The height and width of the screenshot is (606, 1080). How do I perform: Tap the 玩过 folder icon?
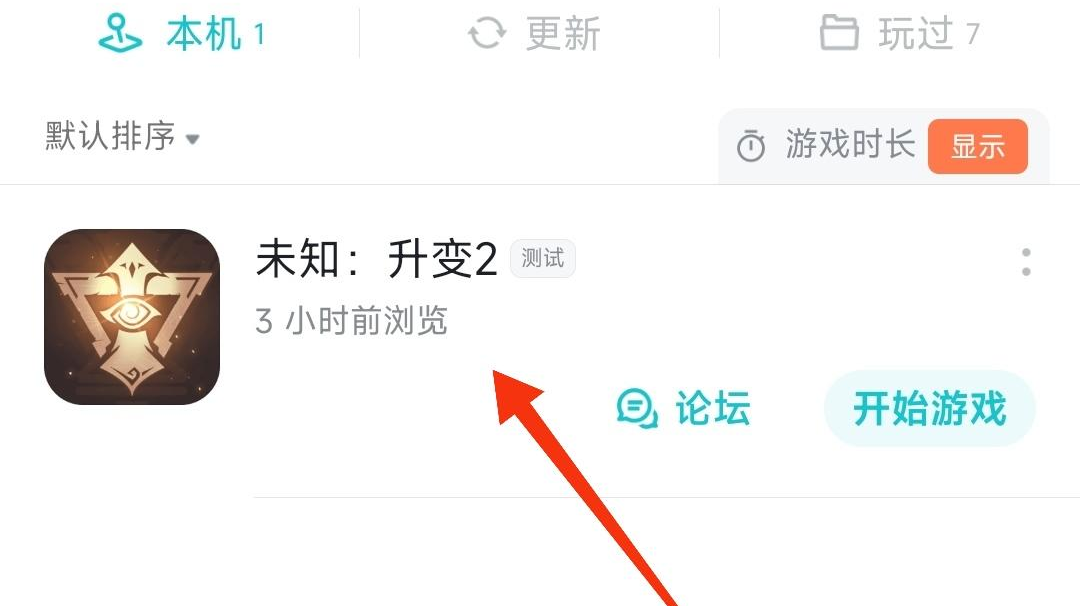click(838, 32)
